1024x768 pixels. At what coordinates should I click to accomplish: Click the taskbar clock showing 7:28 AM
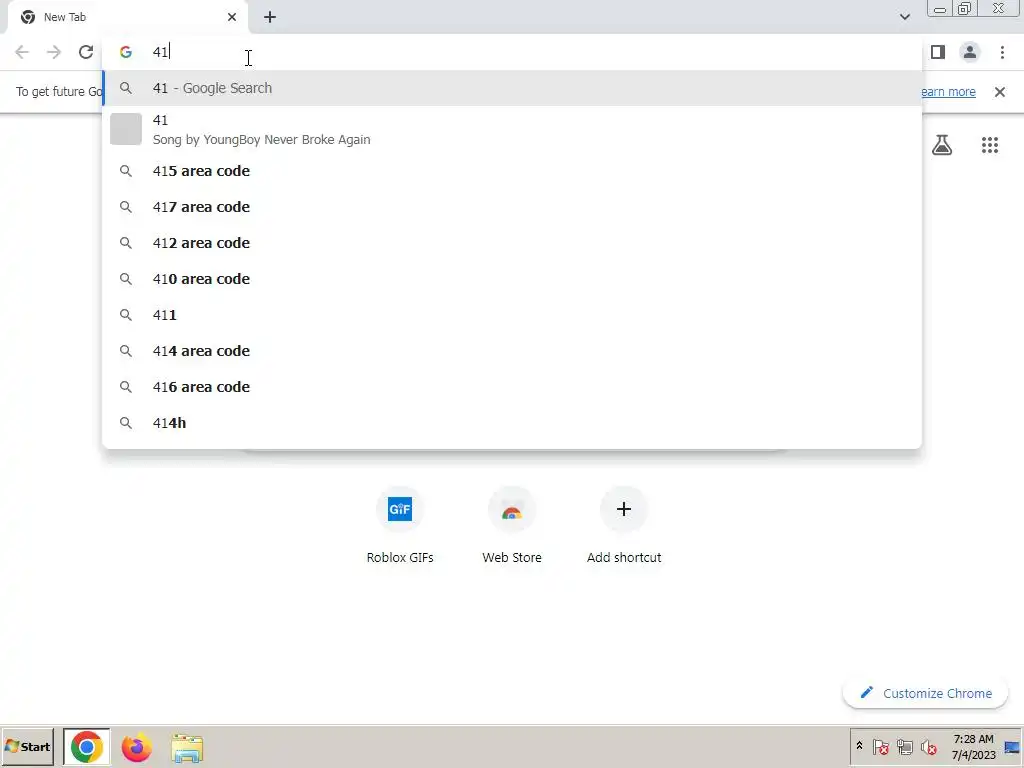(x=973, y=747)
